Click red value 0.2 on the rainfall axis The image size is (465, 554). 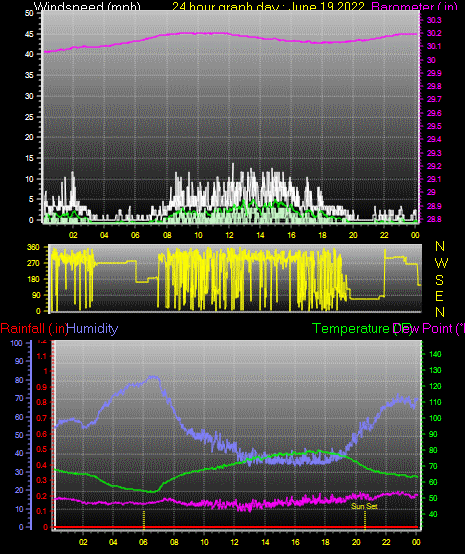[42, 496]
